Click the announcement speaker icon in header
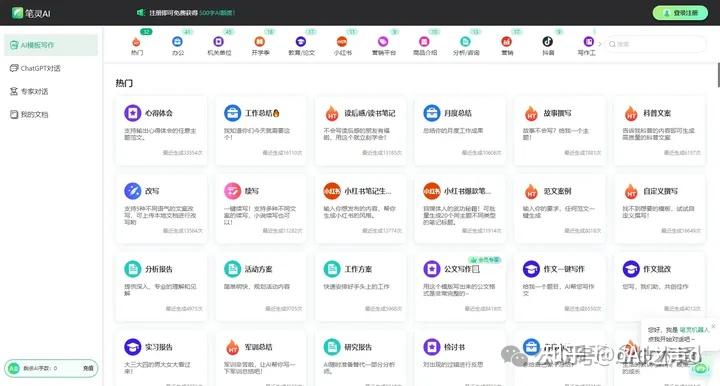 (x=141, y=13)
